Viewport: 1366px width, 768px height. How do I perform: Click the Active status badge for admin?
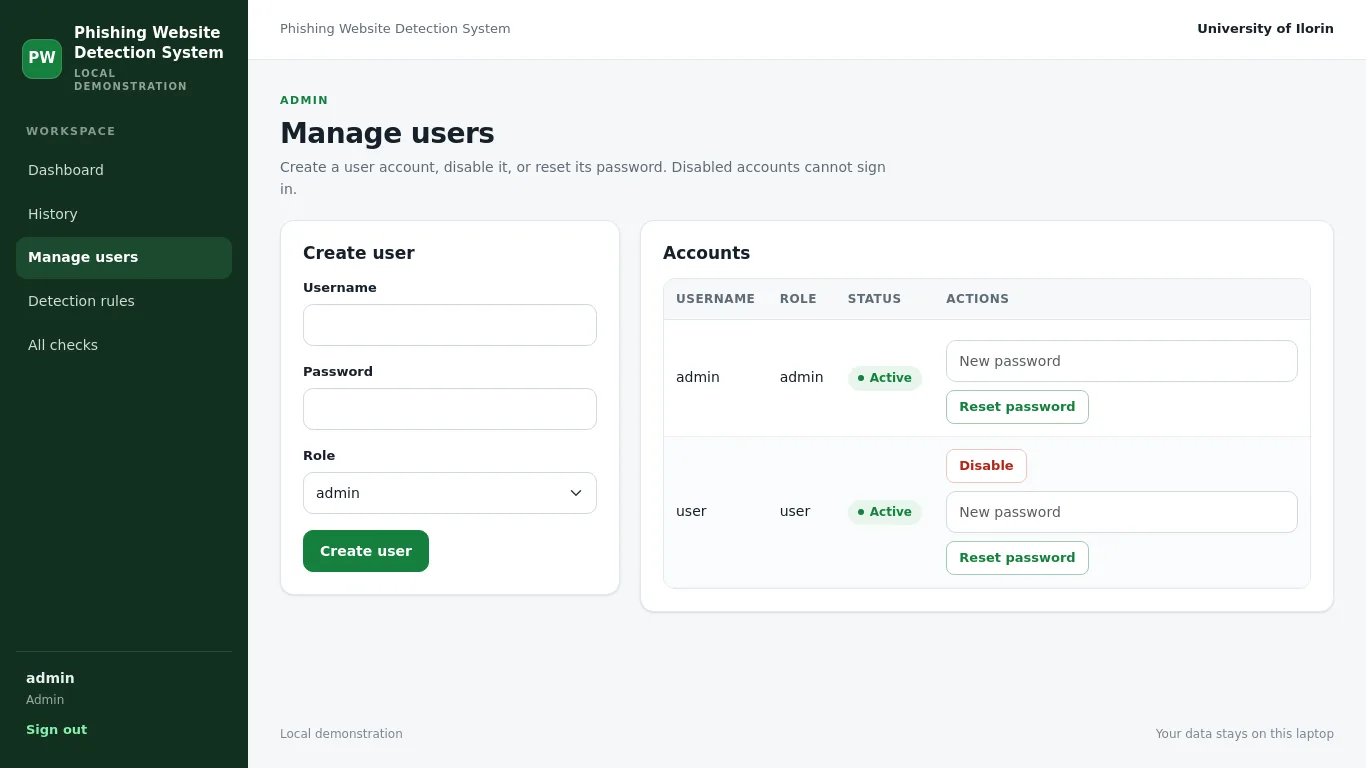click(885, 378)
